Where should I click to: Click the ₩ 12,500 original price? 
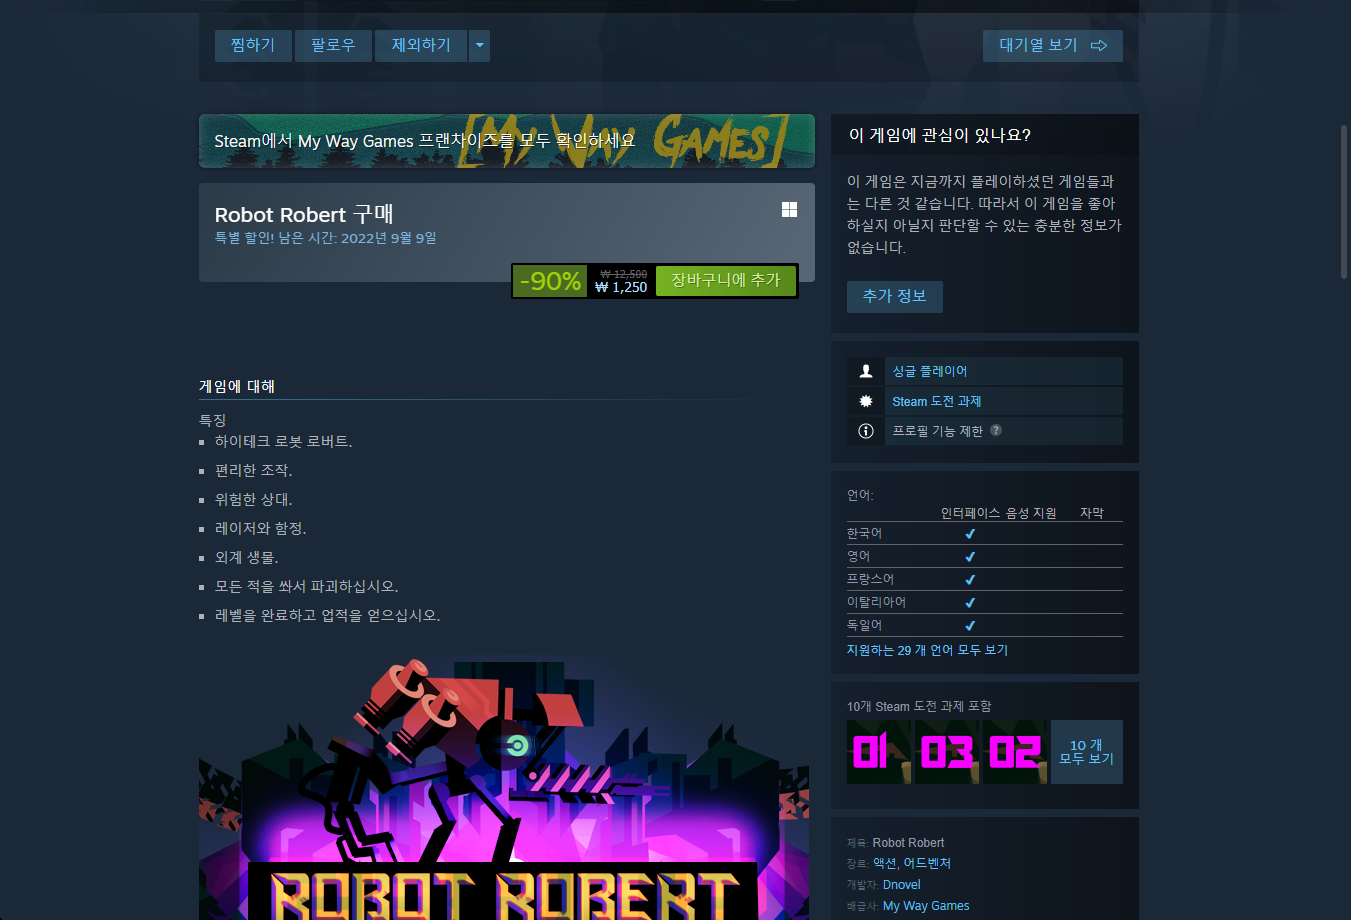click(624, 274)
